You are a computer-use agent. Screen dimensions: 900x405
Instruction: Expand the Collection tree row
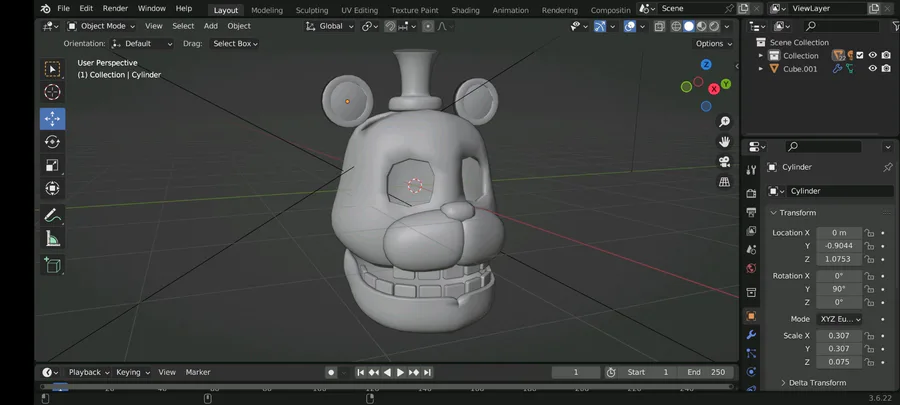pyautogui.click(x=761, y=56)
